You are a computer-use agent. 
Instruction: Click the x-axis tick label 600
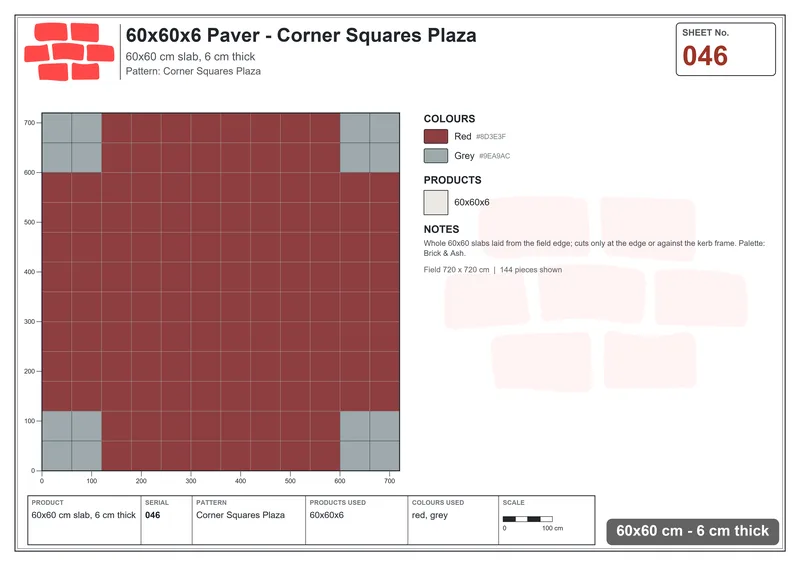click(340, 481)
